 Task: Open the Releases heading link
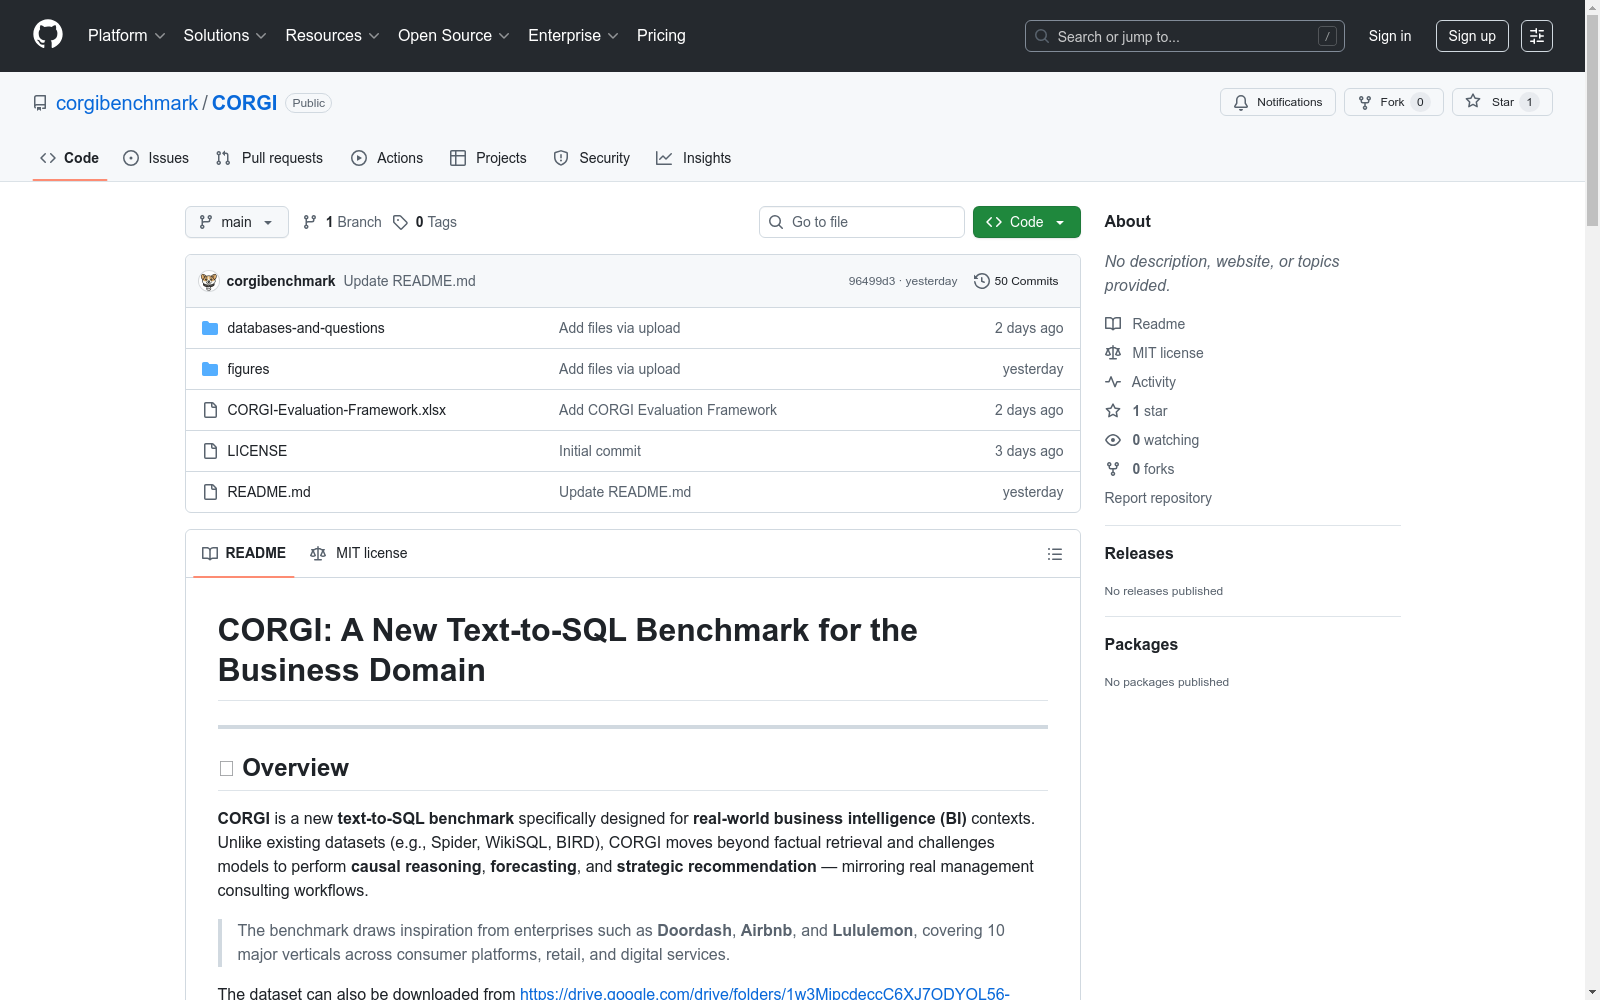tap(1139, 553)
